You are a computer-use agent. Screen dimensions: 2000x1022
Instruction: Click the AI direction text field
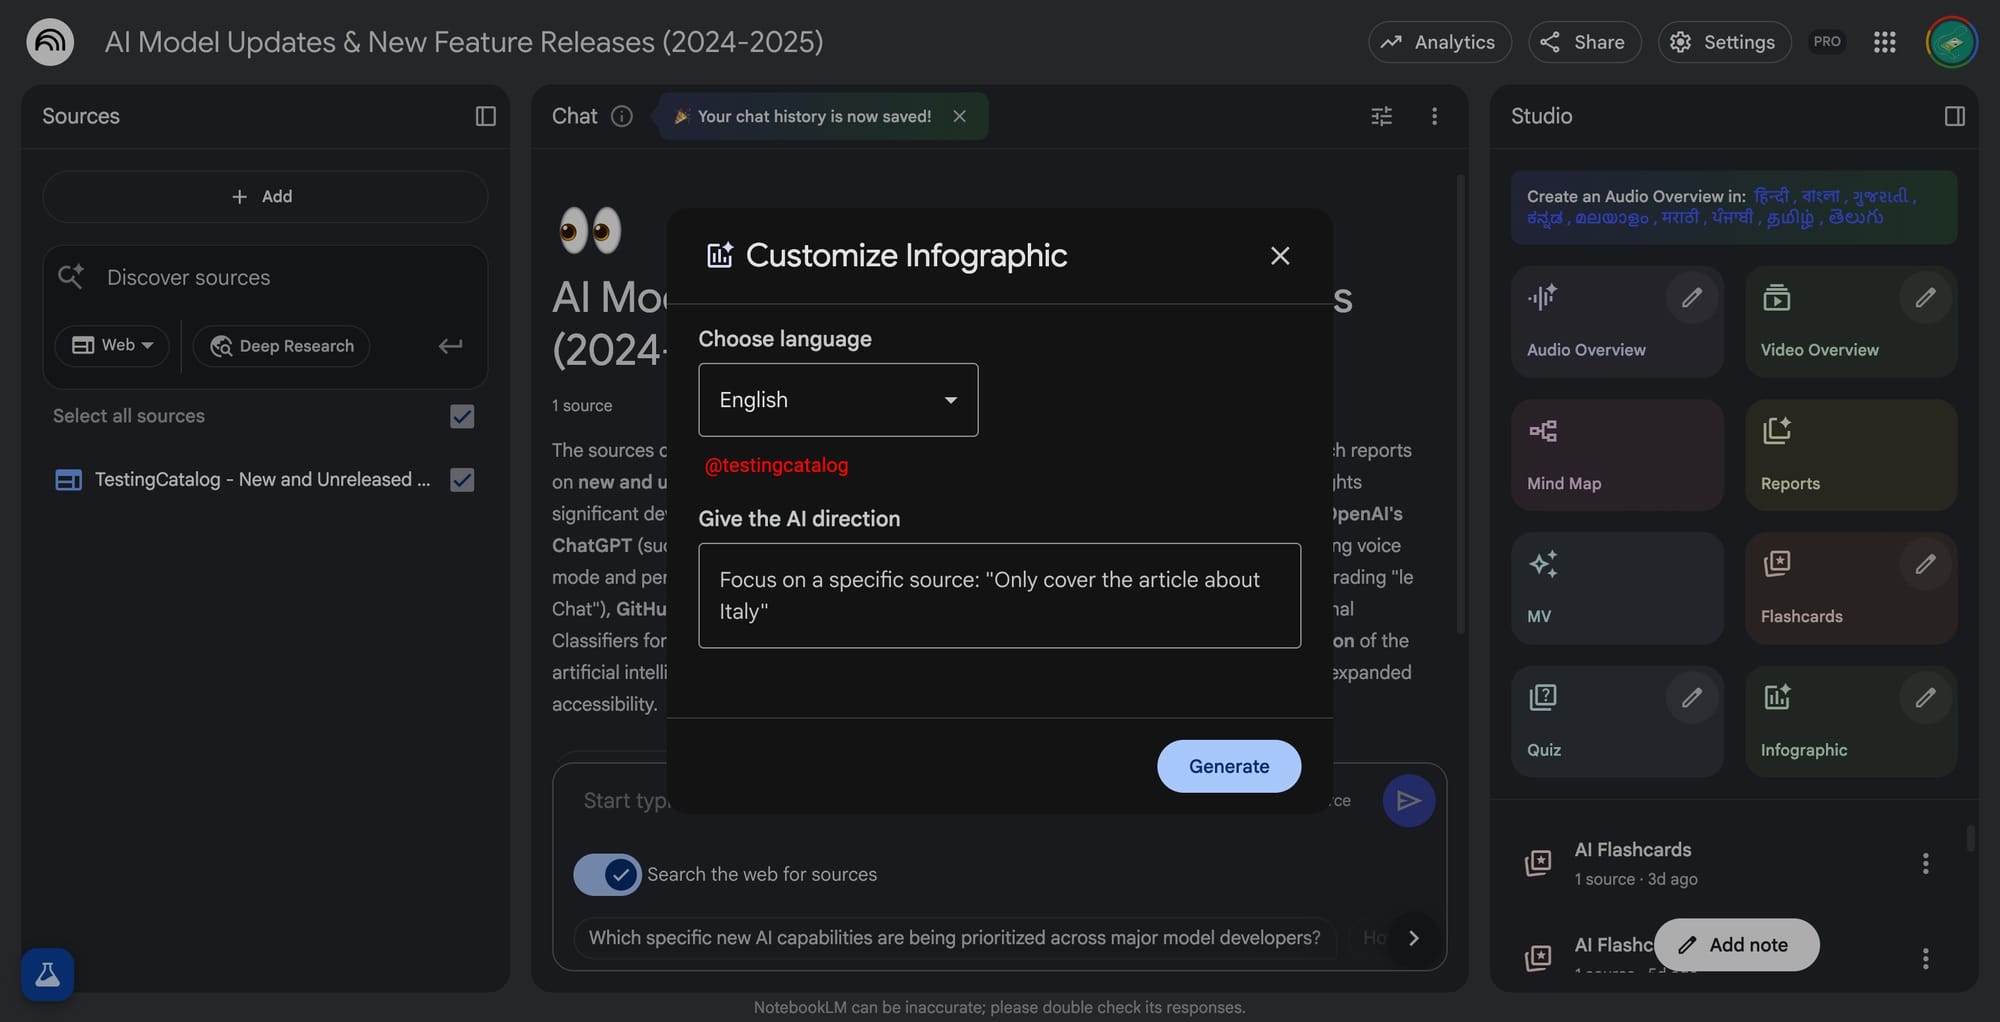999,596
